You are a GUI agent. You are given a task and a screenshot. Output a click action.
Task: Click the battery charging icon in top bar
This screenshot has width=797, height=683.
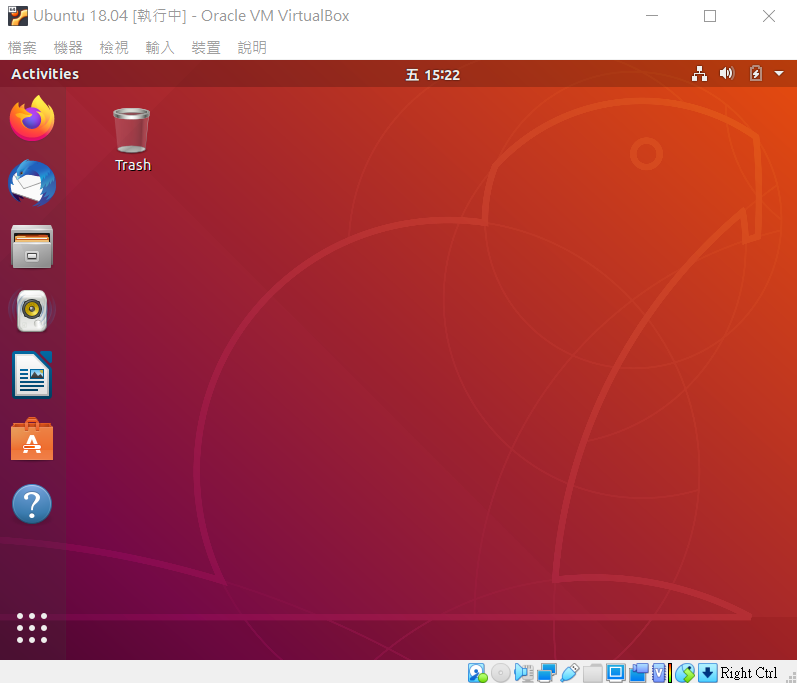tap(756, 74)
